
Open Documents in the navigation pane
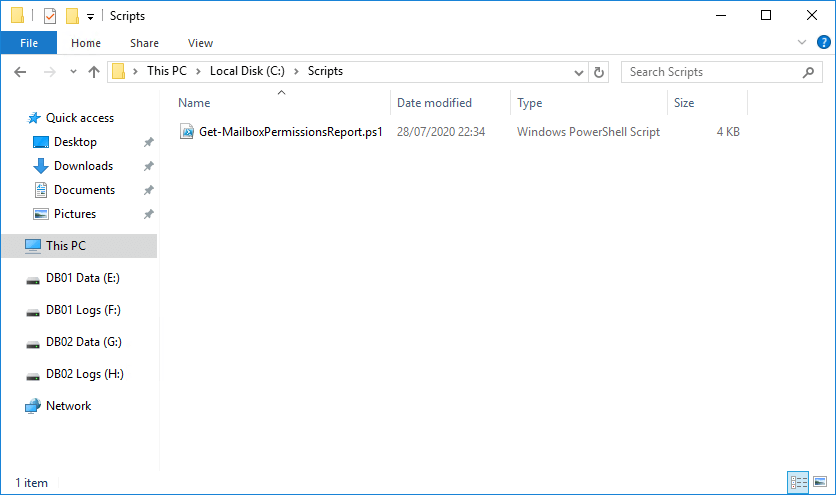pos(84,190)
